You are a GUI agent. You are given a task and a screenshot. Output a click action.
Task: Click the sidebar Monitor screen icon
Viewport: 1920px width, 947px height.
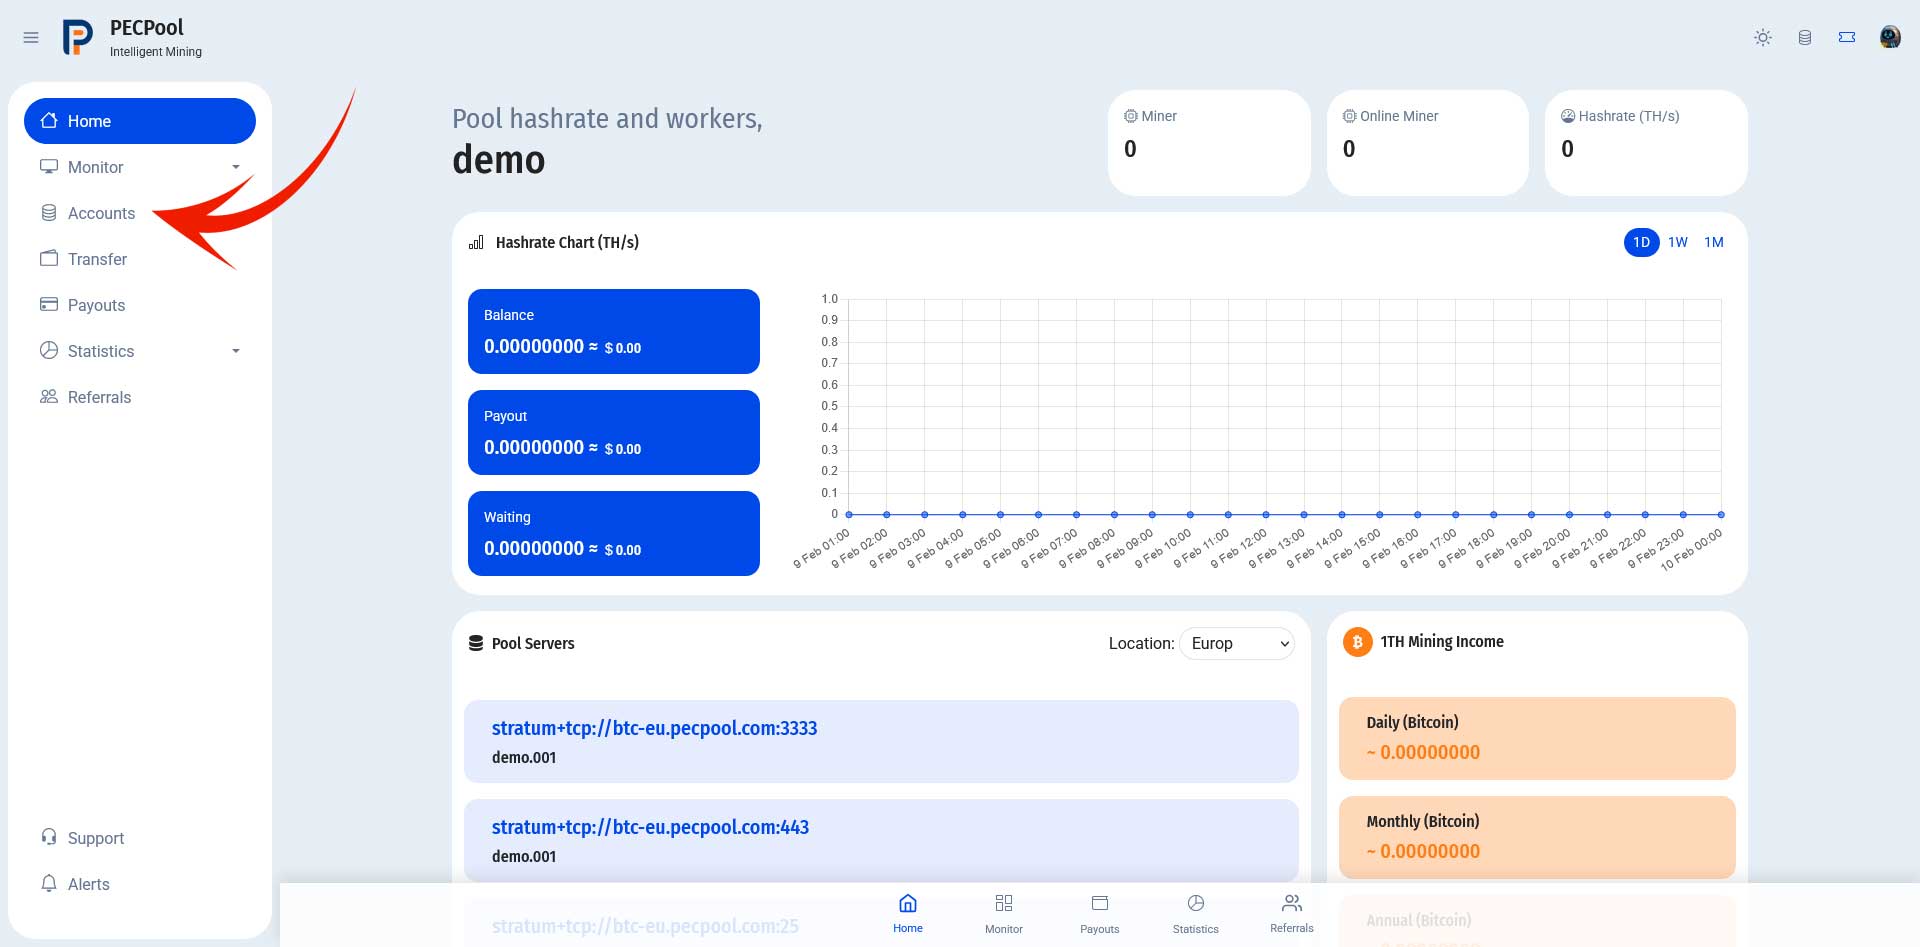[49, 166]
